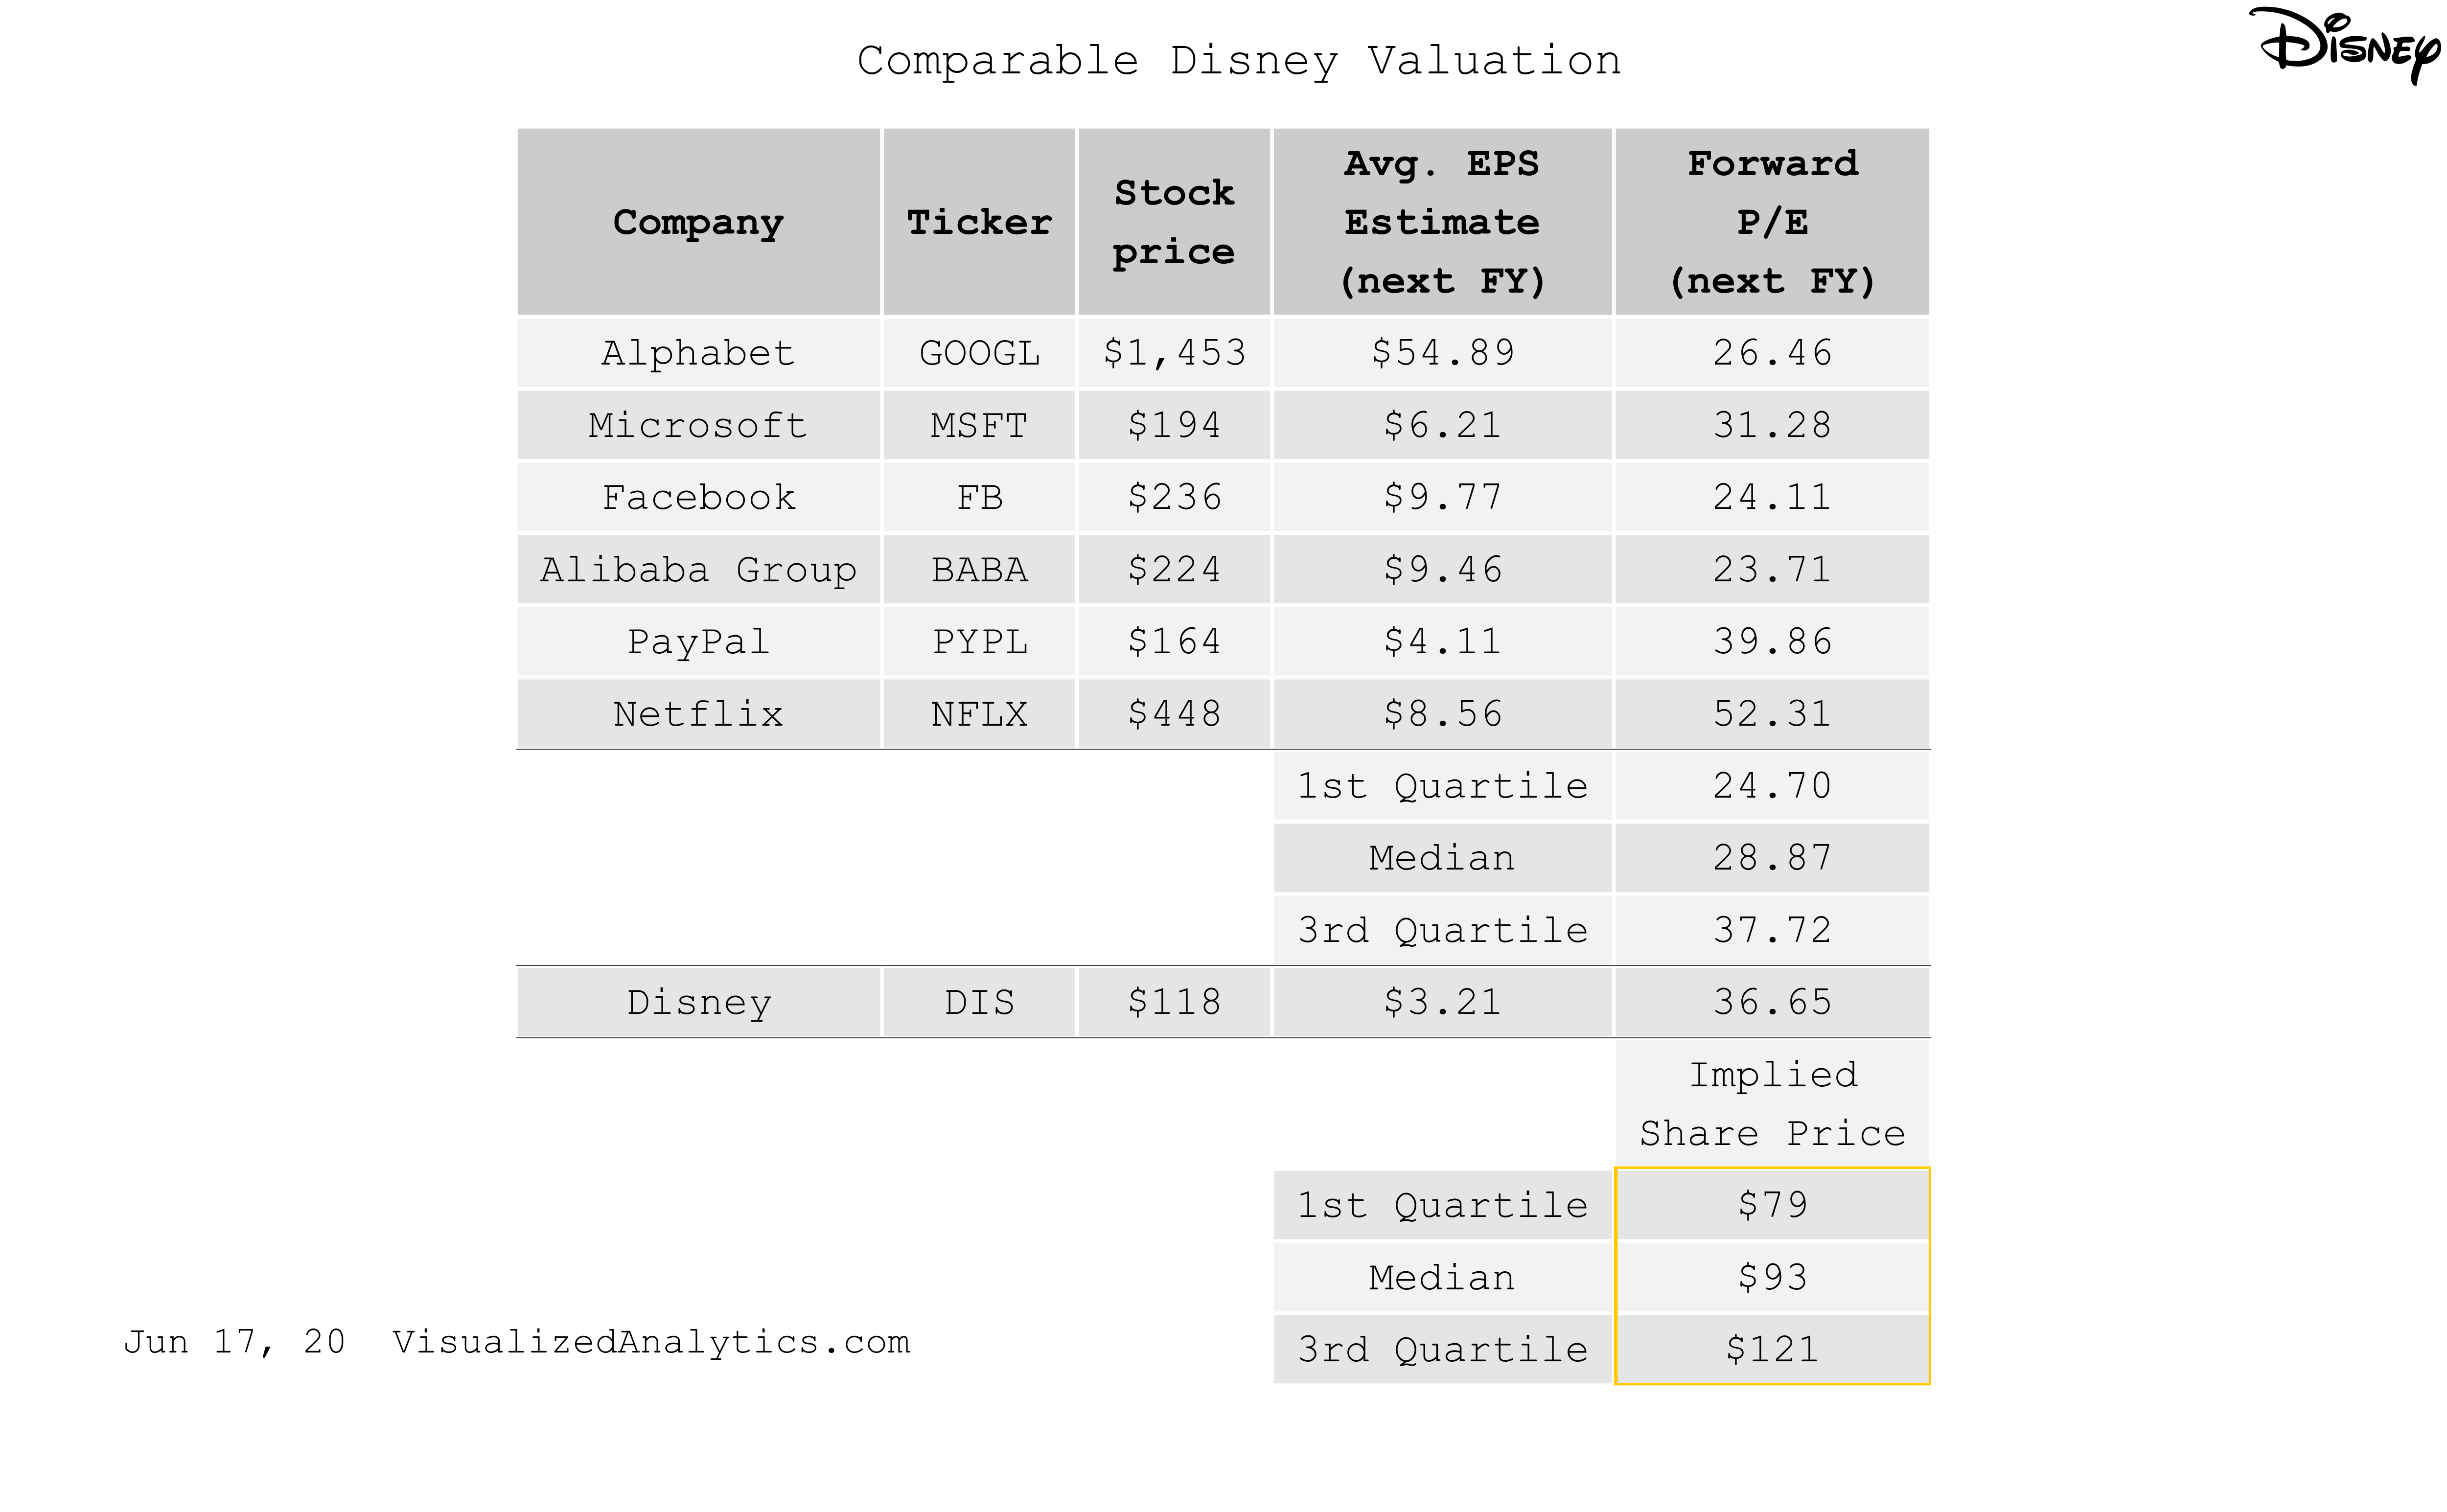The width and height of the screenshot is (2447, 1512).
Task: Select the Disney company row cell
Action: (x=698, y=1002)
